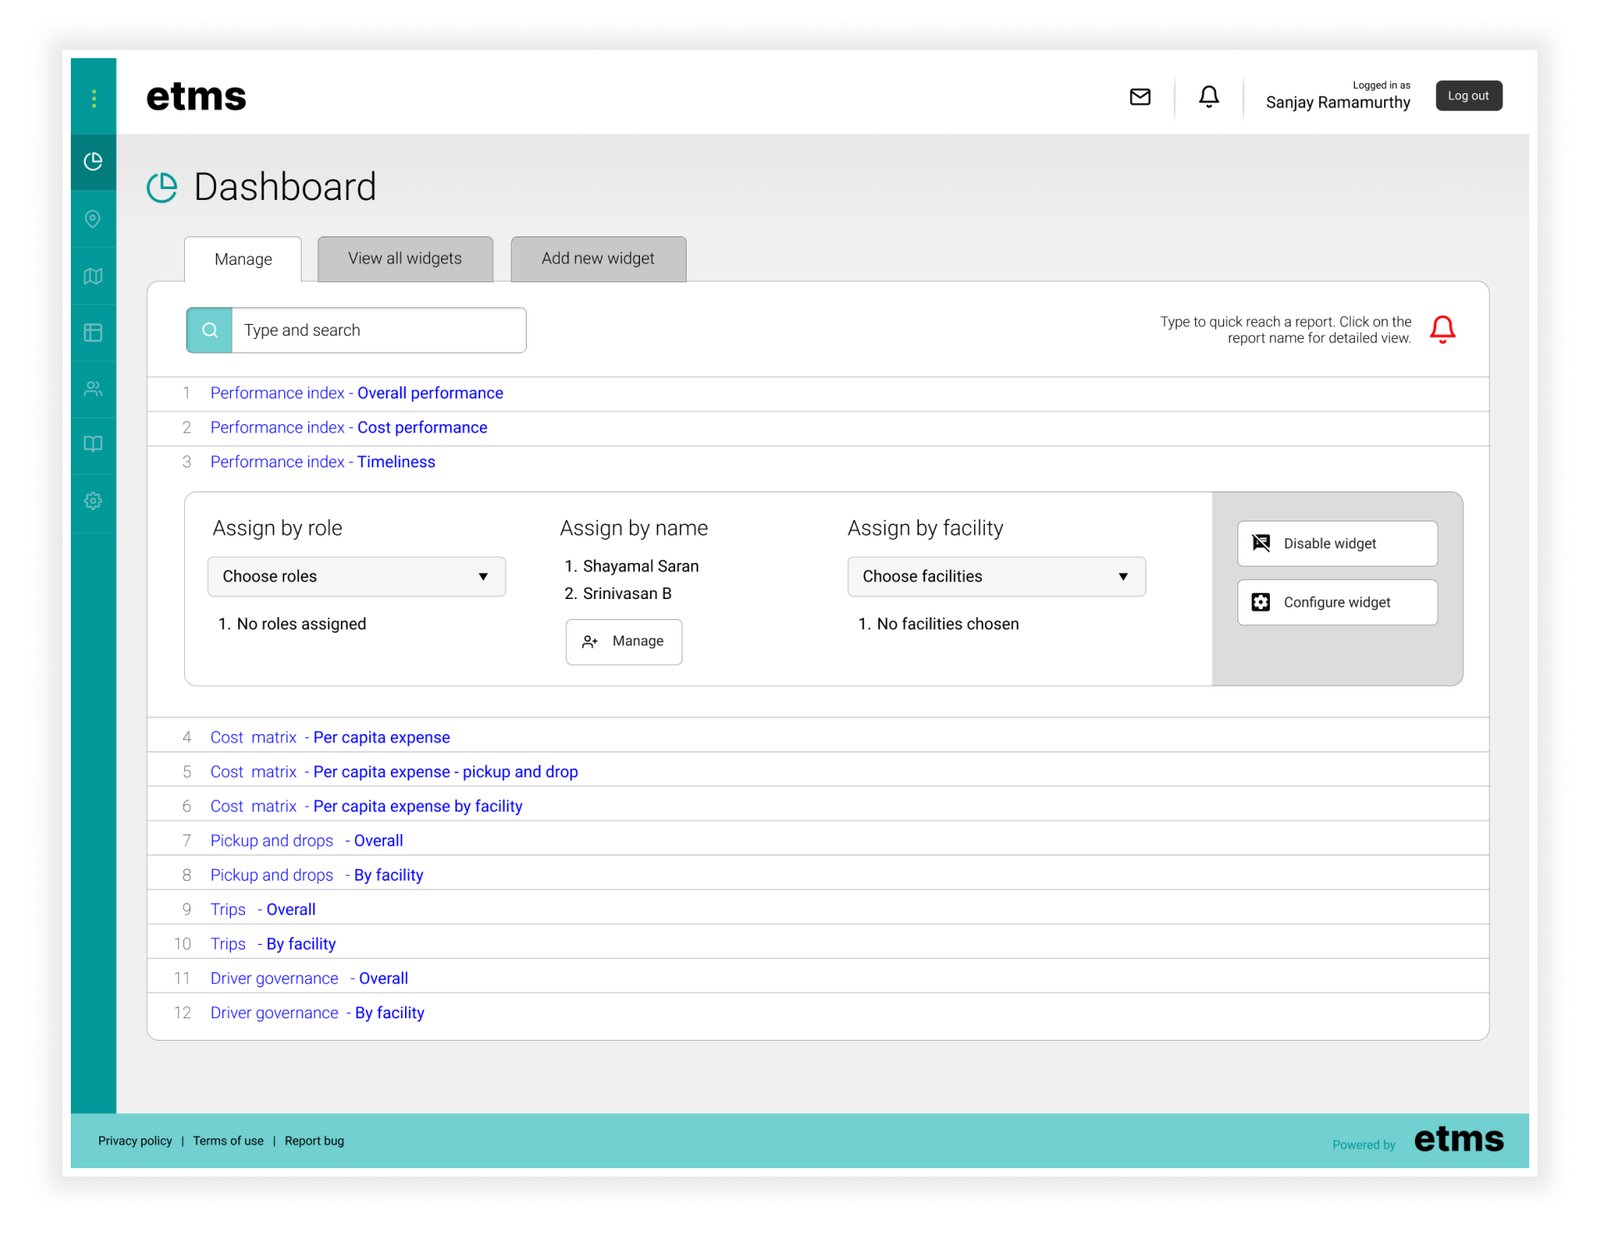Expand the Choose roles dropdown
This screenshot has height=1238, width=1600.
(356, 577)
